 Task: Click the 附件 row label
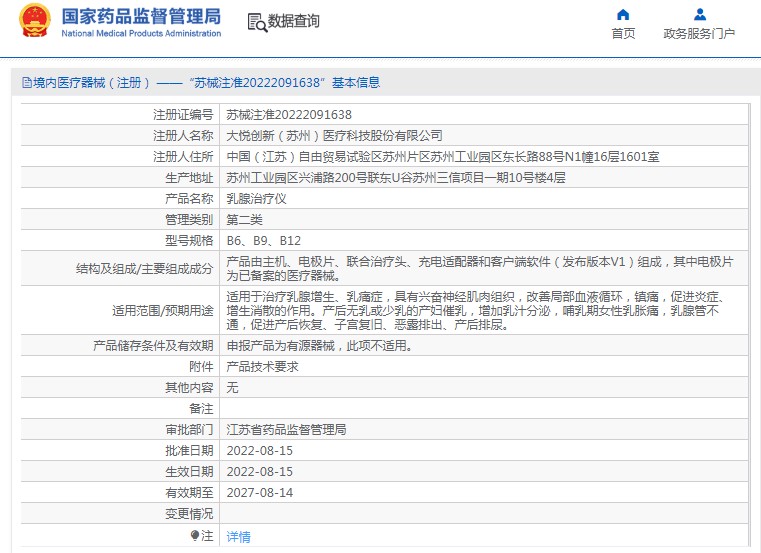201,367
